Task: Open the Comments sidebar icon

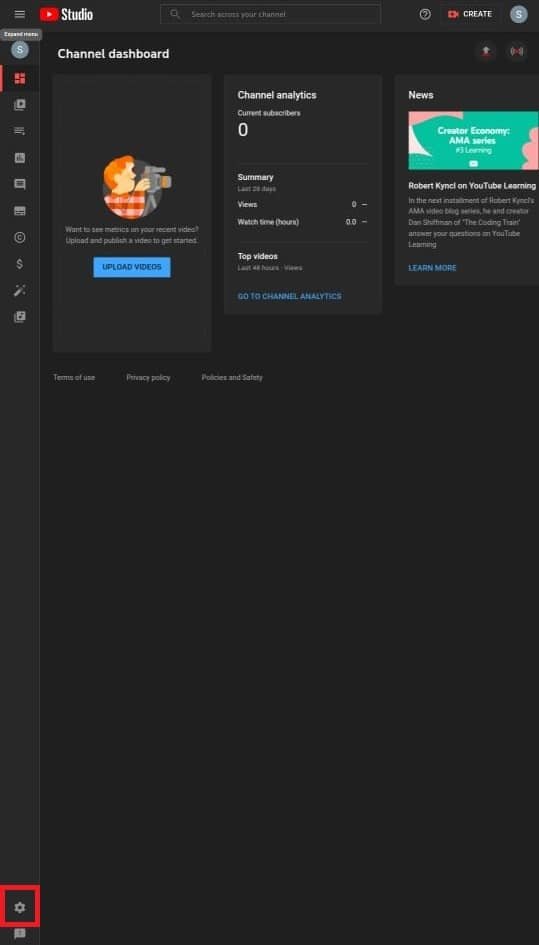Action: coord(20,184)
